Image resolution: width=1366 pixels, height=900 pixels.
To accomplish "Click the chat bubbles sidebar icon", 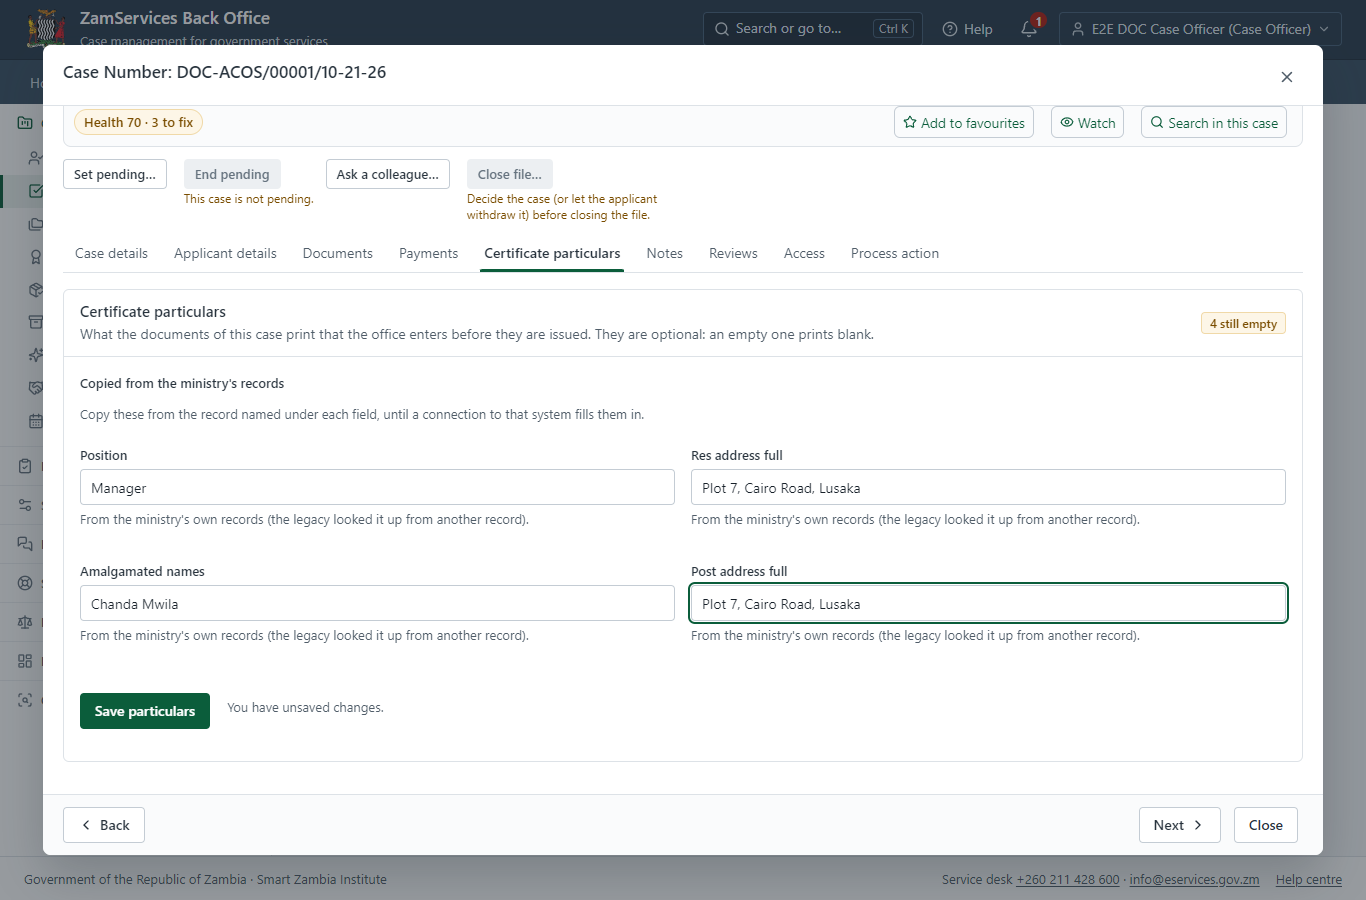I will tap(26, 544).
